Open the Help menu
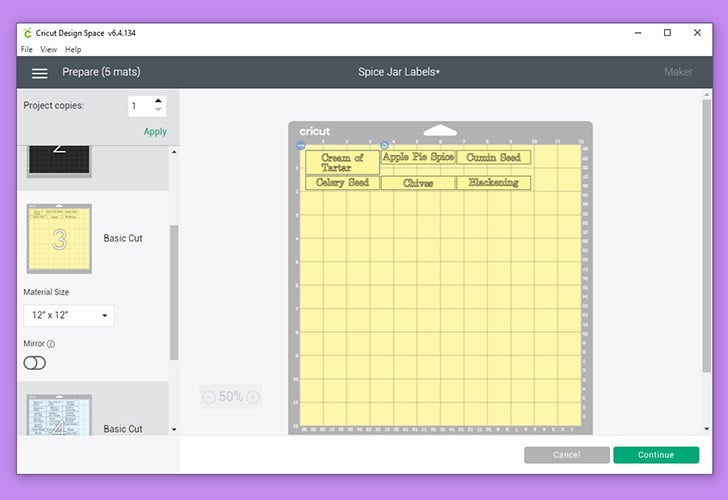Viewport: 728px width, 500px height. 73,49
